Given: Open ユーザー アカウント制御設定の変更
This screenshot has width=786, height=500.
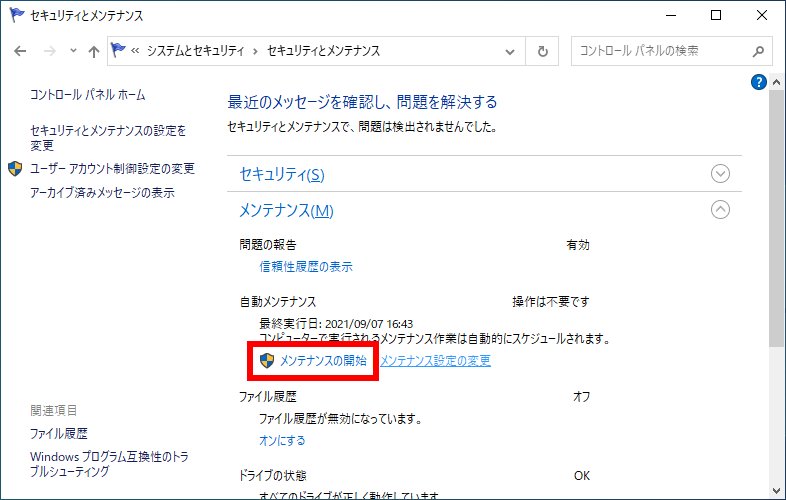Looking at the screenshot, I should pyautogui.click(x=112, y=169).
